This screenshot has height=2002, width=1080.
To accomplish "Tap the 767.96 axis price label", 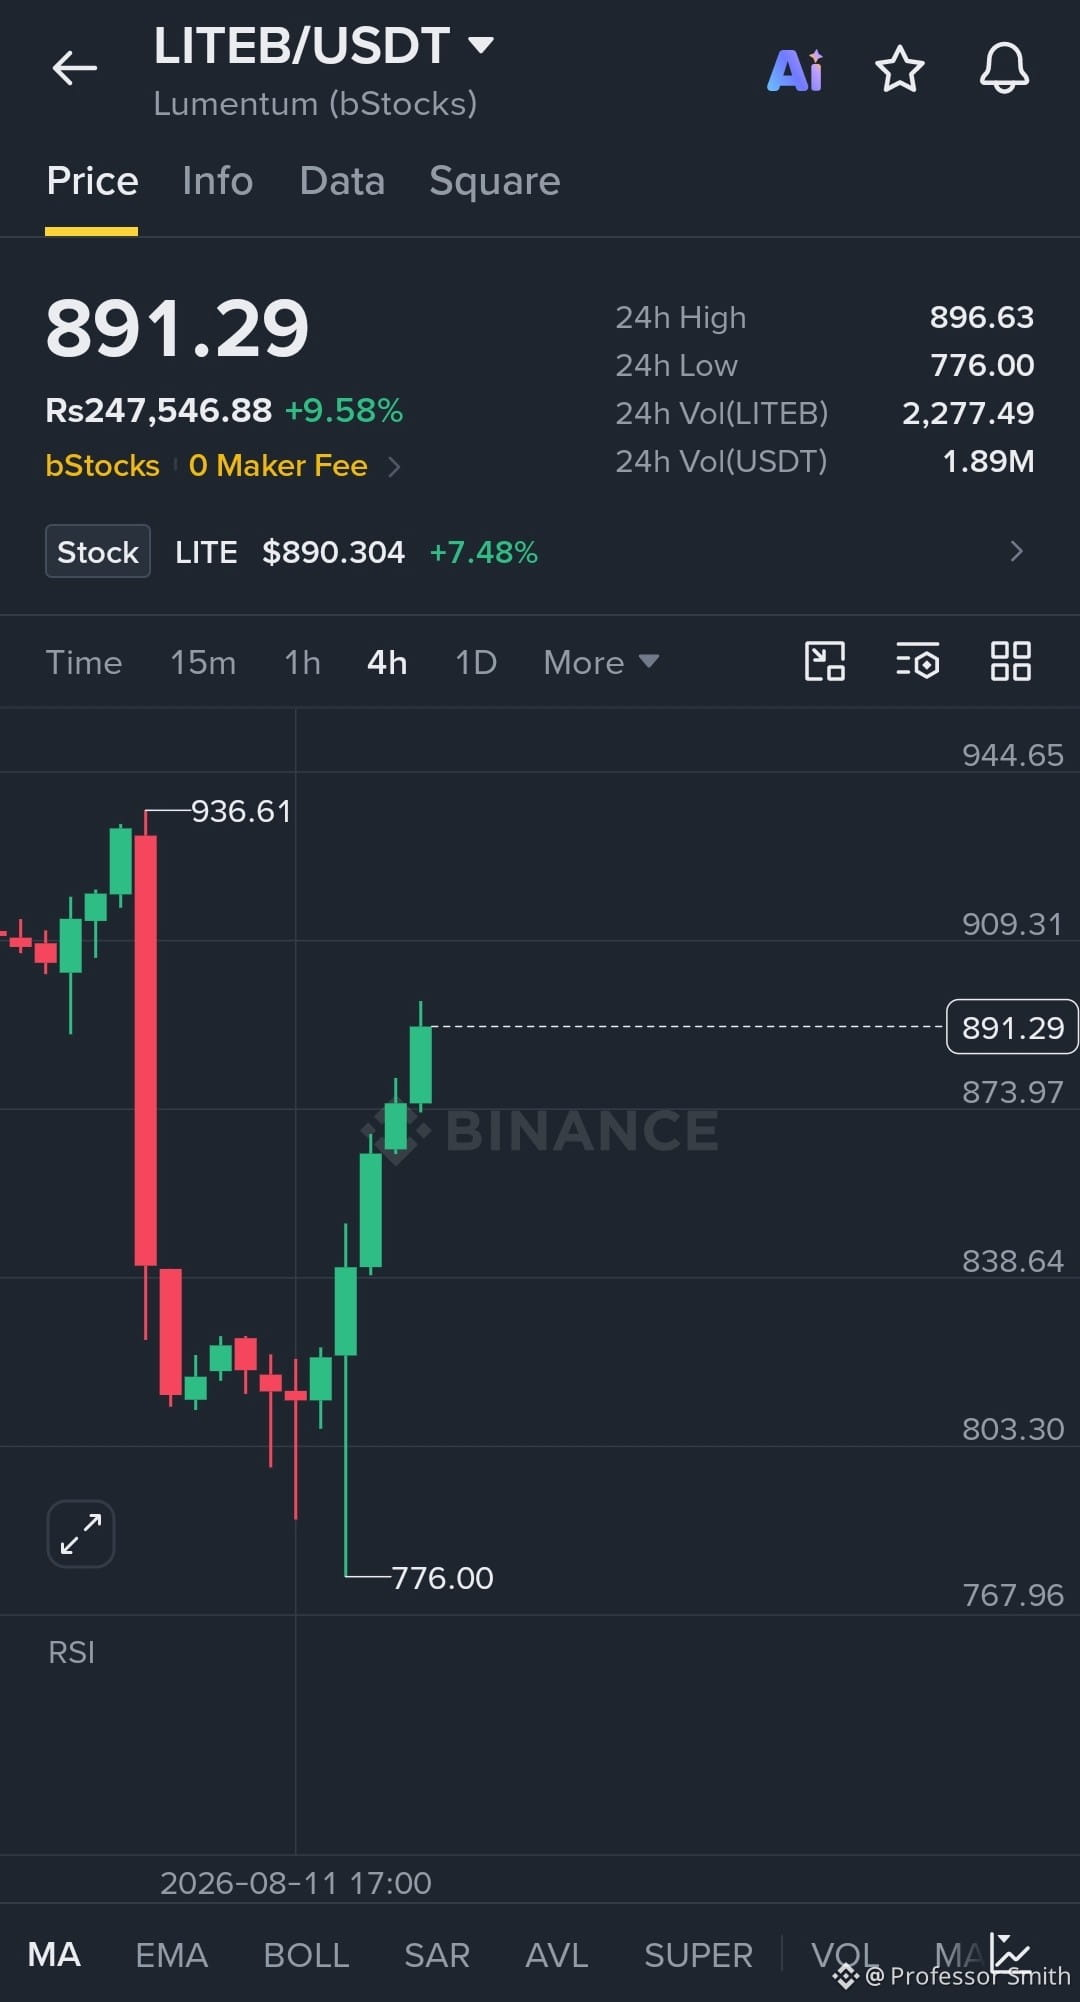I will [1012, 1595].
